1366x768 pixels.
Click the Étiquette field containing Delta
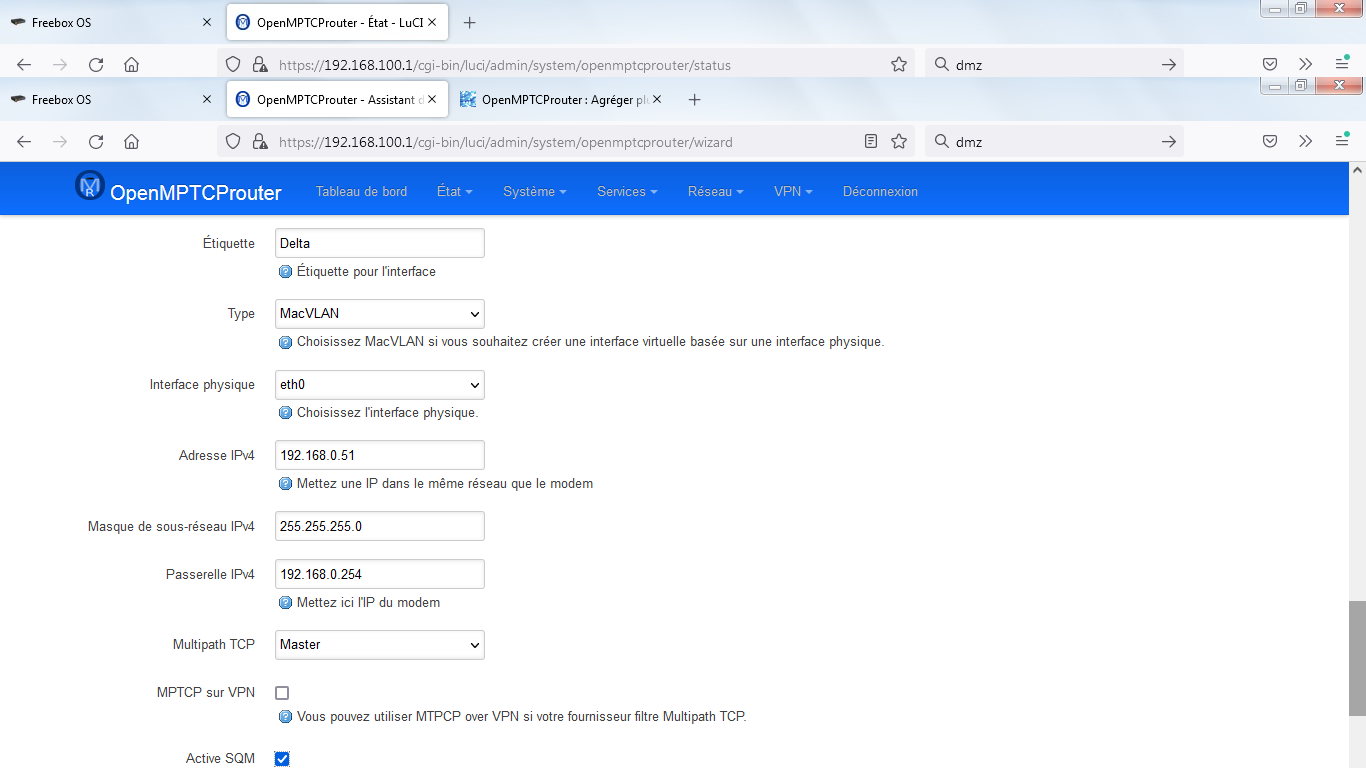click(380, 243)
